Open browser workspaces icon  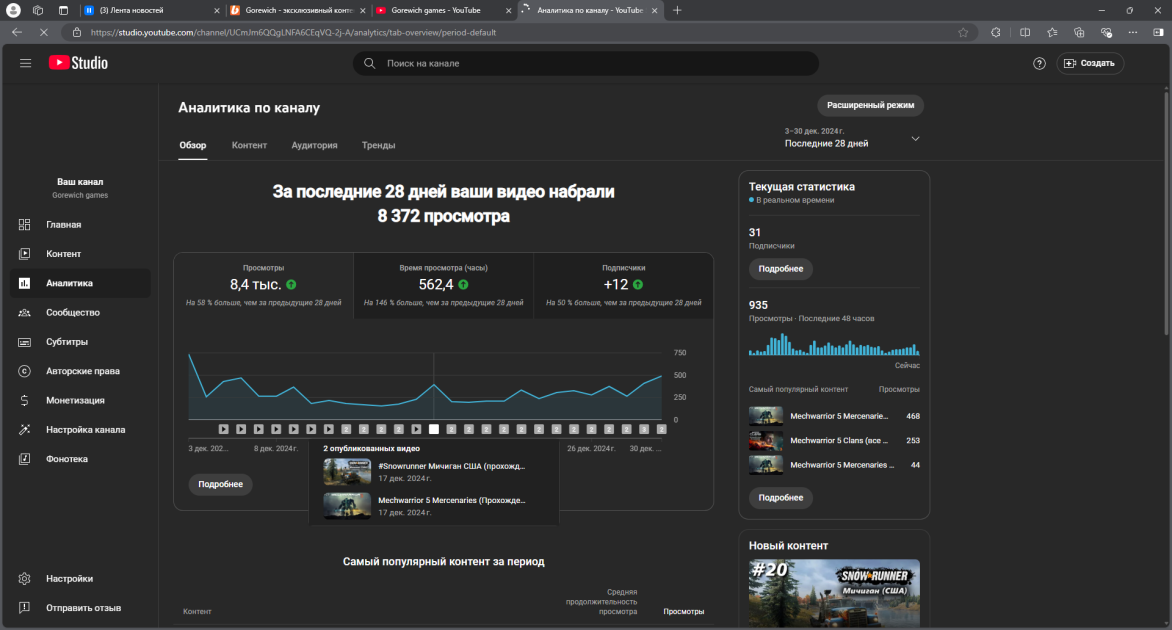(x=37, y=10)
